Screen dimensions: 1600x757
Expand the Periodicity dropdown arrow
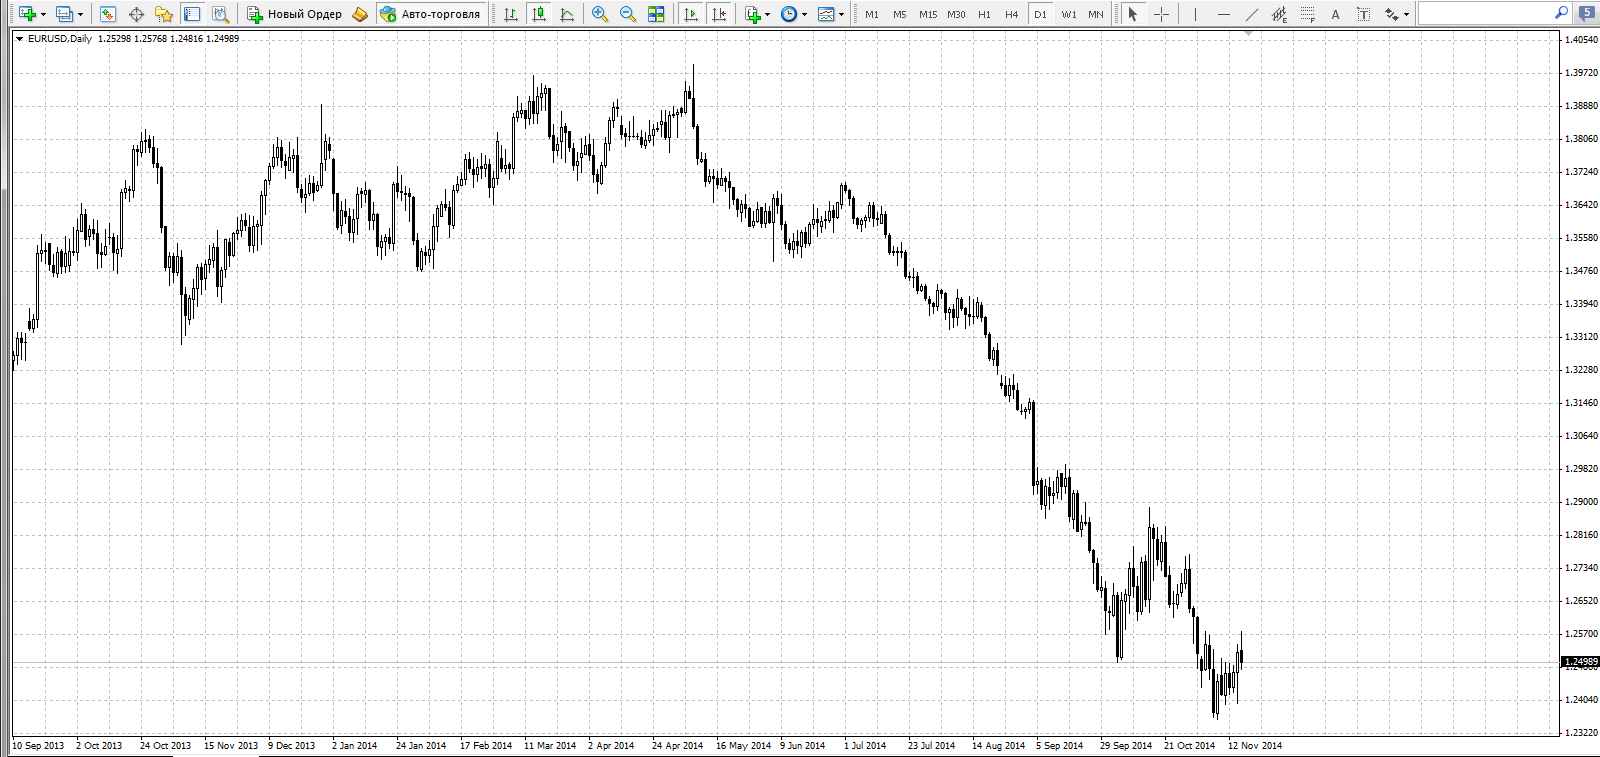804,15
